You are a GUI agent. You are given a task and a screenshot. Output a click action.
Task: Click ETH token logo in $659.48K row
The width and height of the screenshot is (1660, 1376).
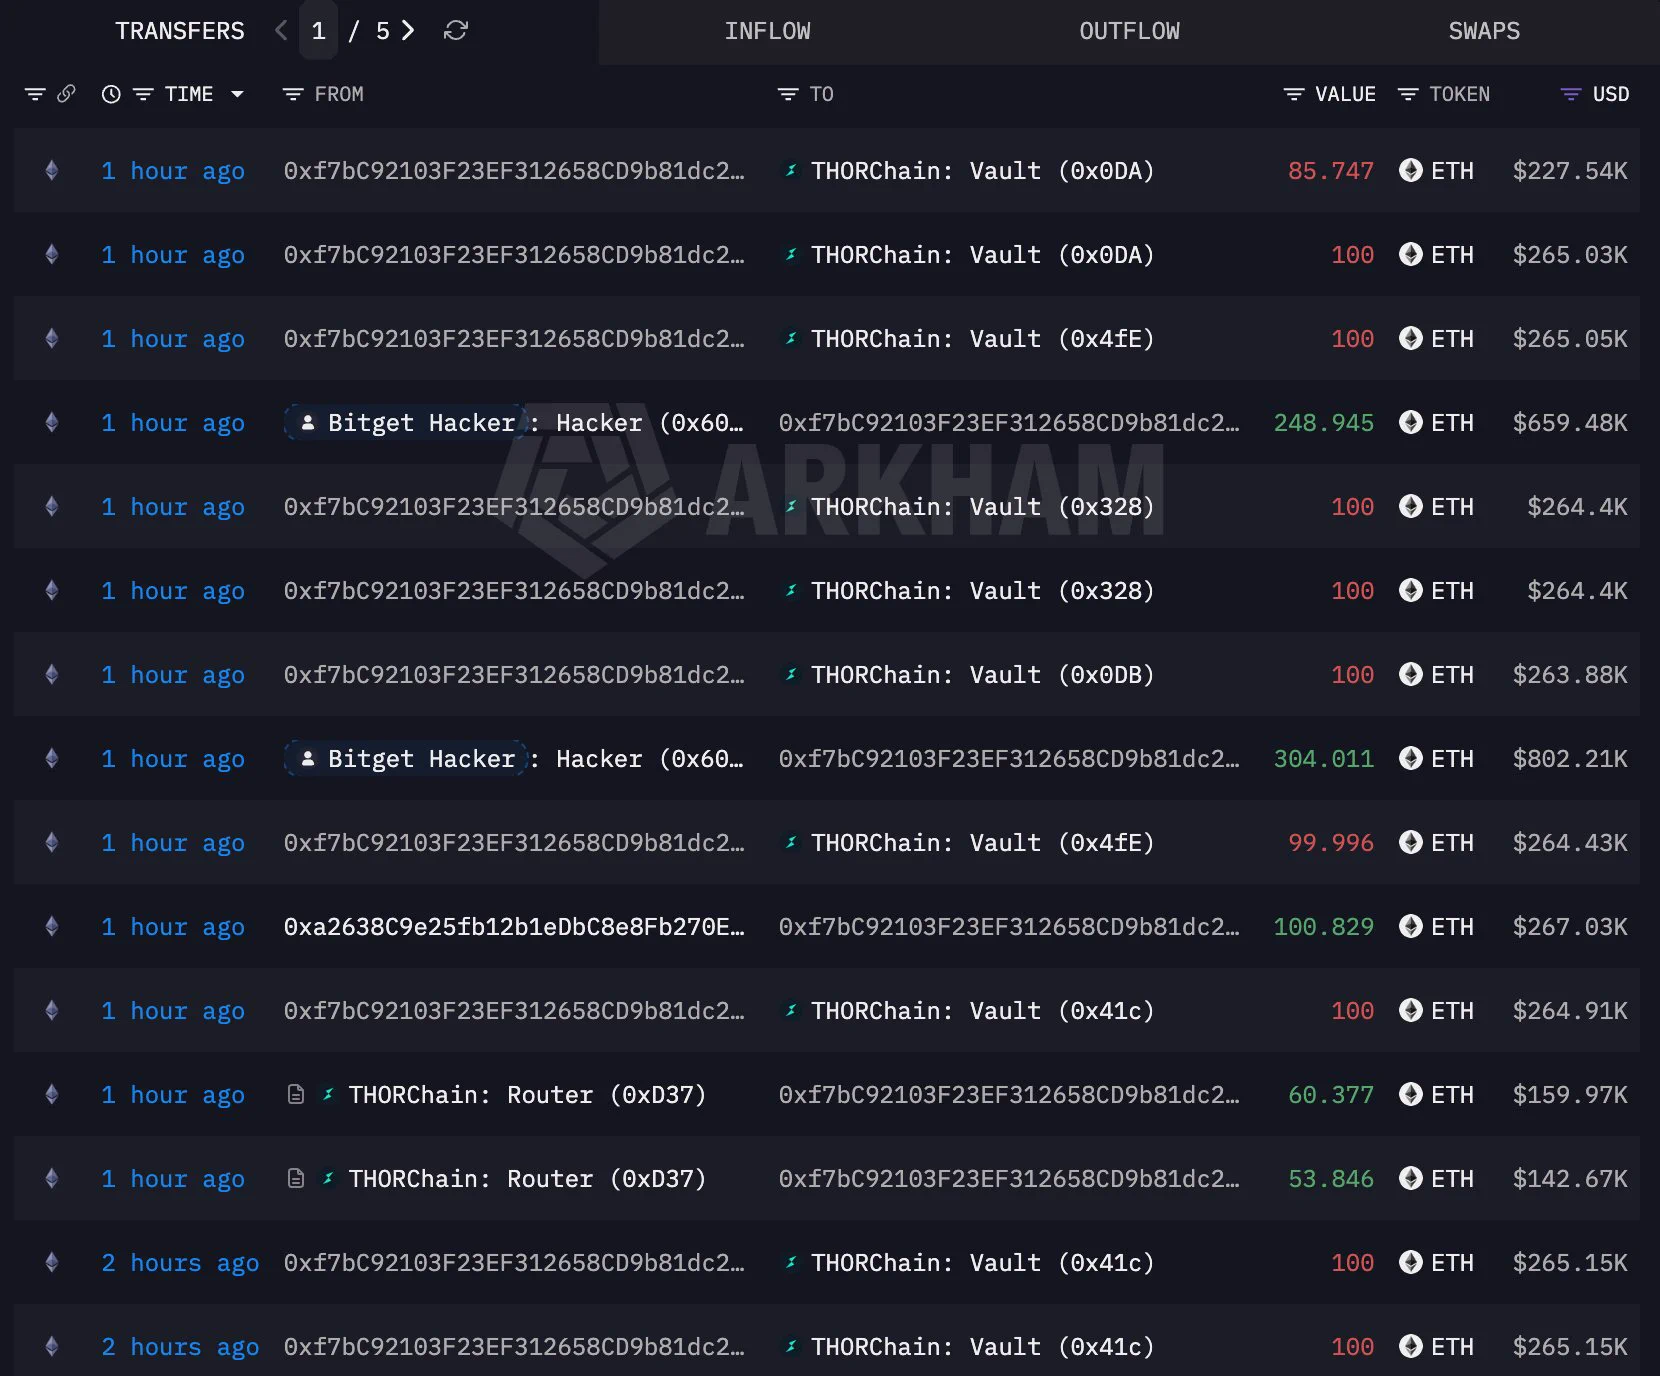1411,423
